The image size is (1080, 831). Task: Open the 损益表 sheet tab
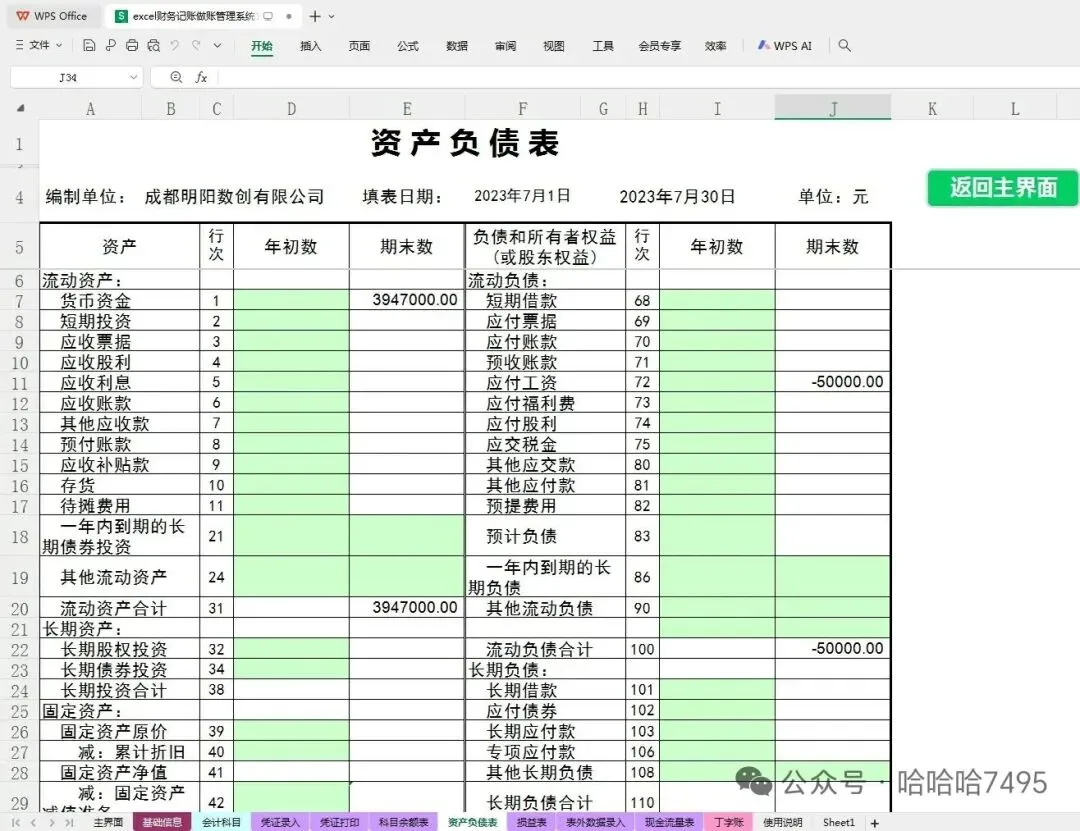tap(531, 823)
